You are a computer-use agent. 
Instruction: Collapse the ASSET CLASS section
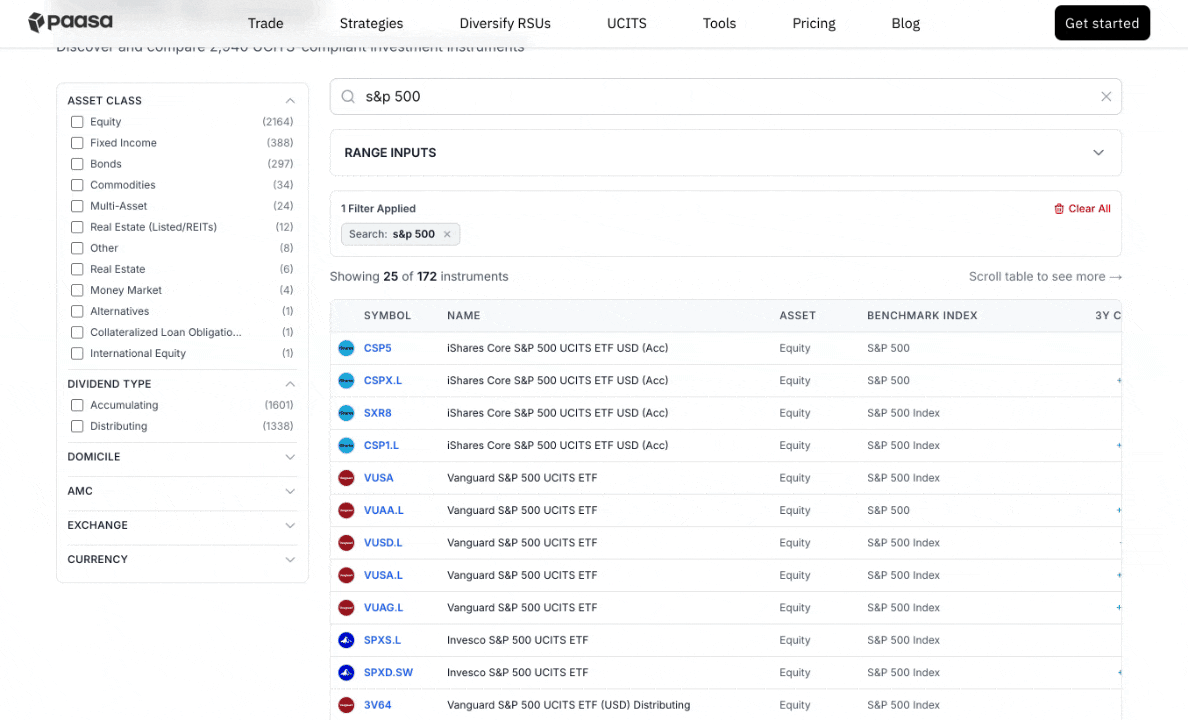pos(290,100)
